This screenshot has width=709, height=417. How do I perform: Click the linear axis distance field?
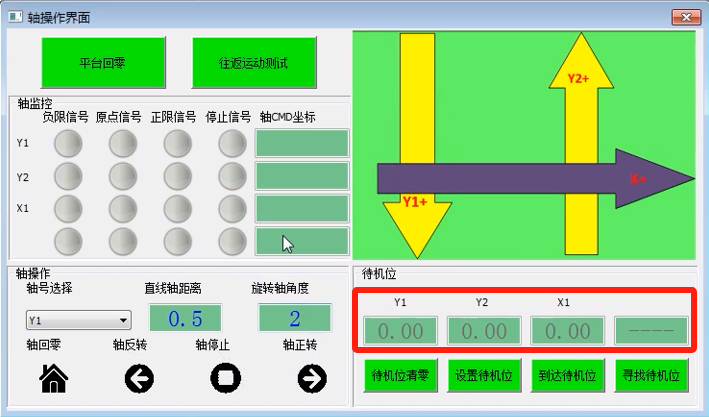point(185,319)
